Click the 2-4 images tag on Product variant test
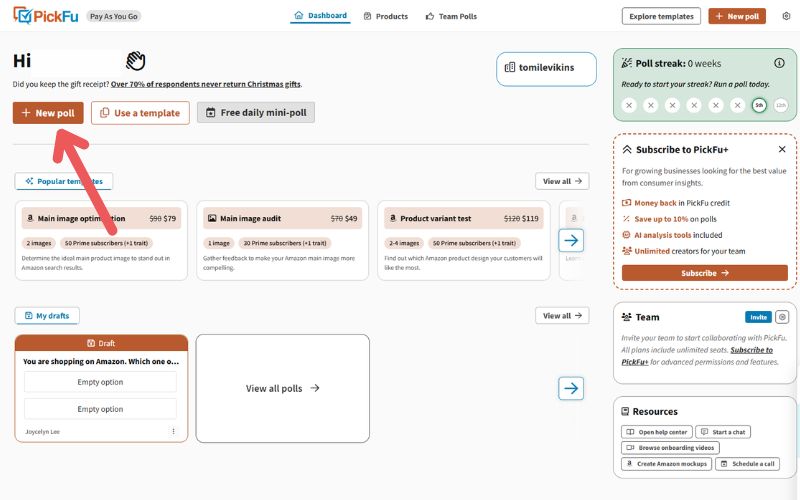The width and height of the screenshot is (800, 500). [x=404, y=243]
